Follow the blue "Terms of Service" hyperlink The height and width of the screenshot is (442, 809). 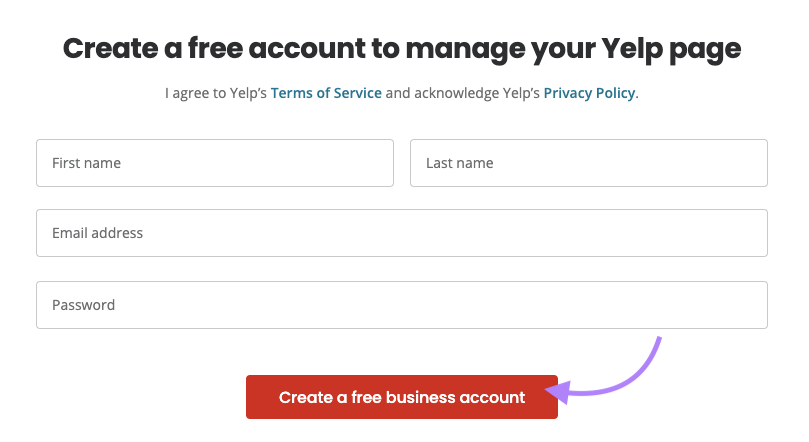pyautogui.click(x=326, y=93)
